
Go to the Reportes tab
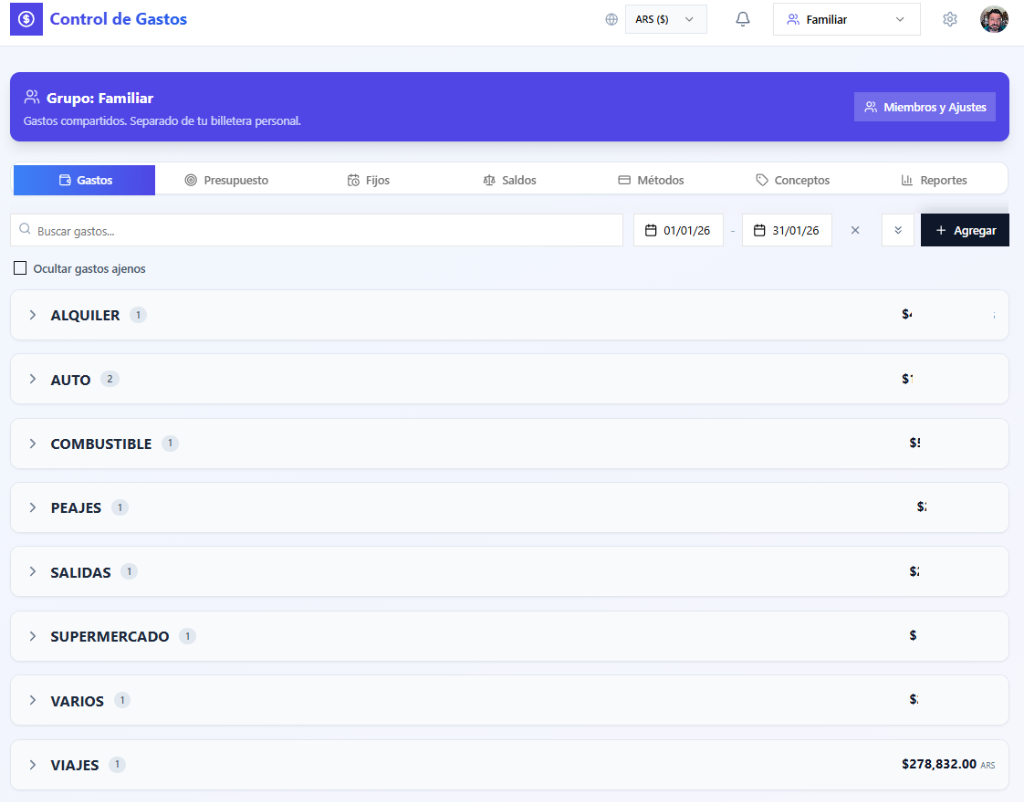point(933,180)
